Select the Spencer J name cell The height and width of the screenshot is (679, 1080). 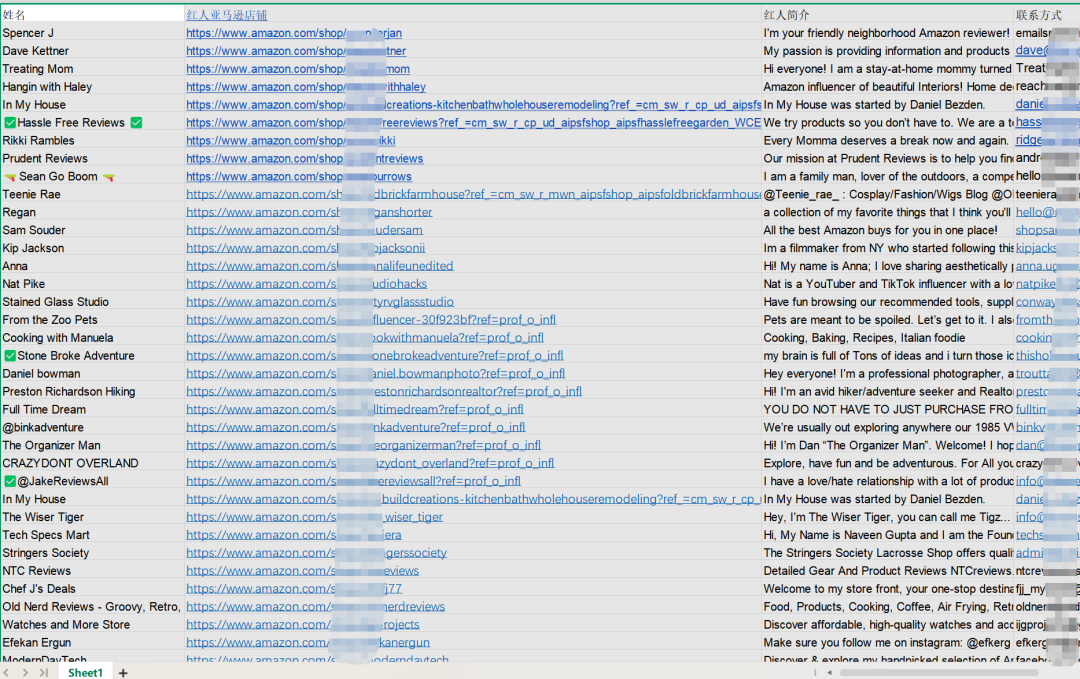(x=92, y=33)
